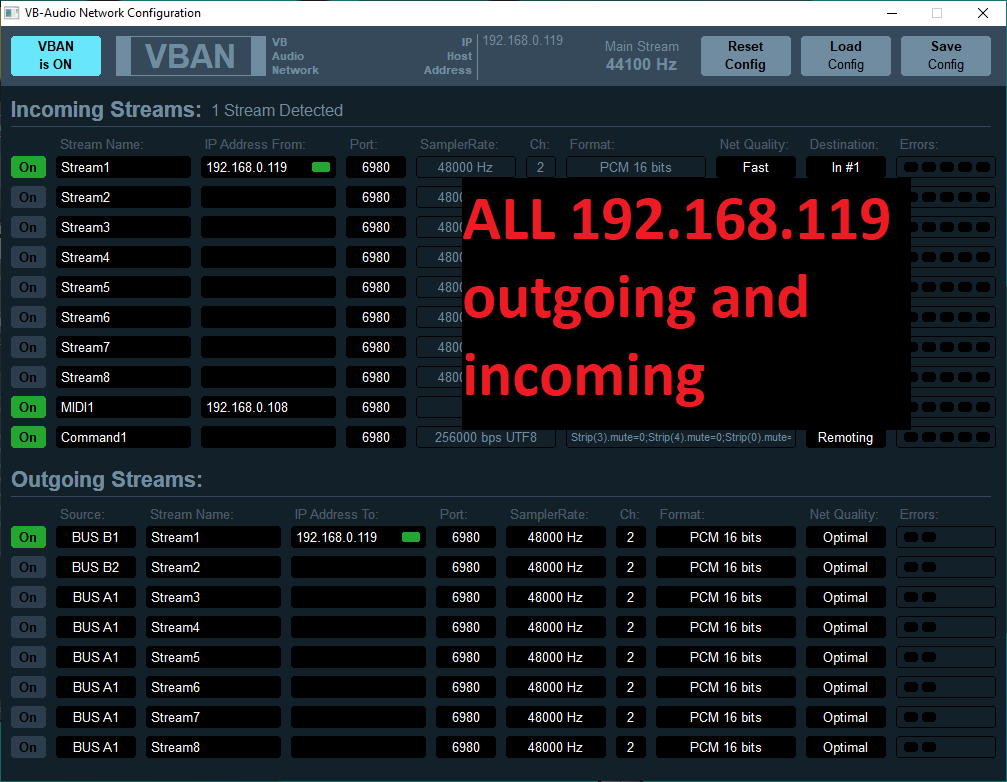The width and height of the screenshot is (1007, 782).
Task: Open Load Config
Action: 846,56
